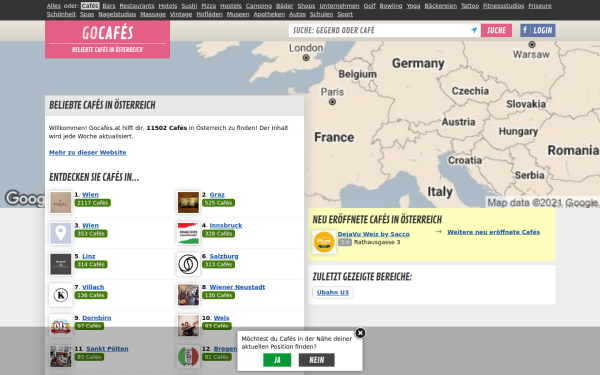This screenshot has height=375, width=600.
Task: Switch to the 'Pizza' category
Action: point(209,6)
